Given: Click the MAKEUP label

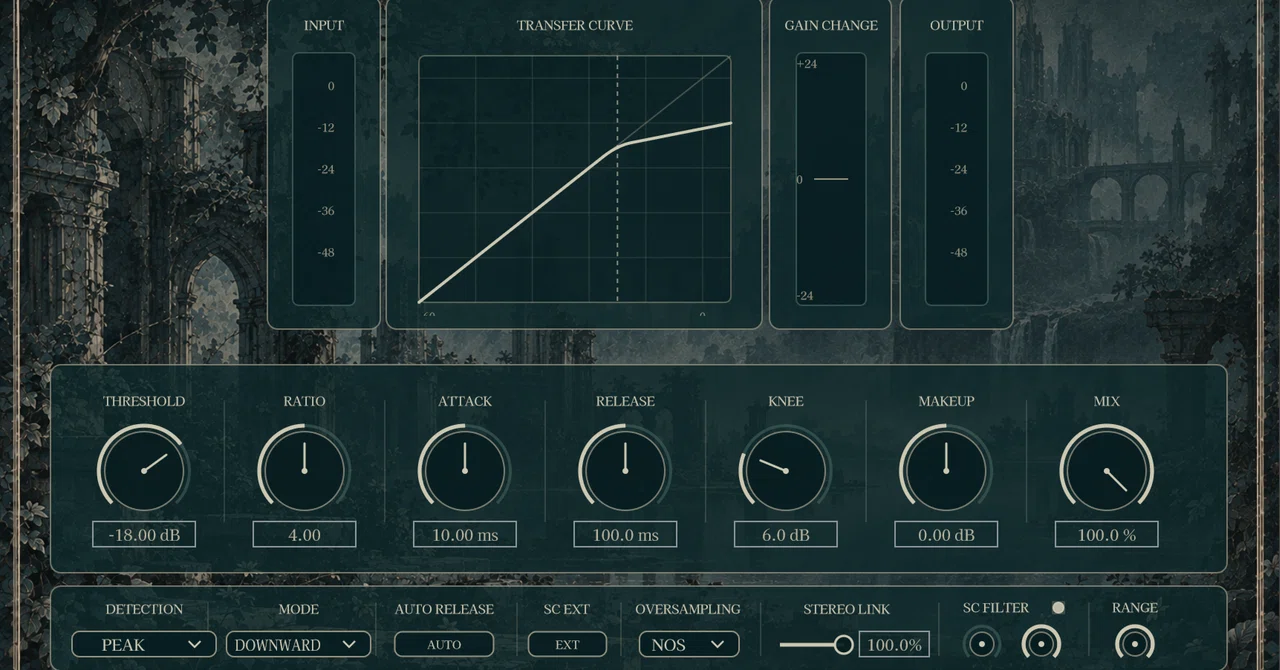Looking at the screenshot, I should pos(946,401).
